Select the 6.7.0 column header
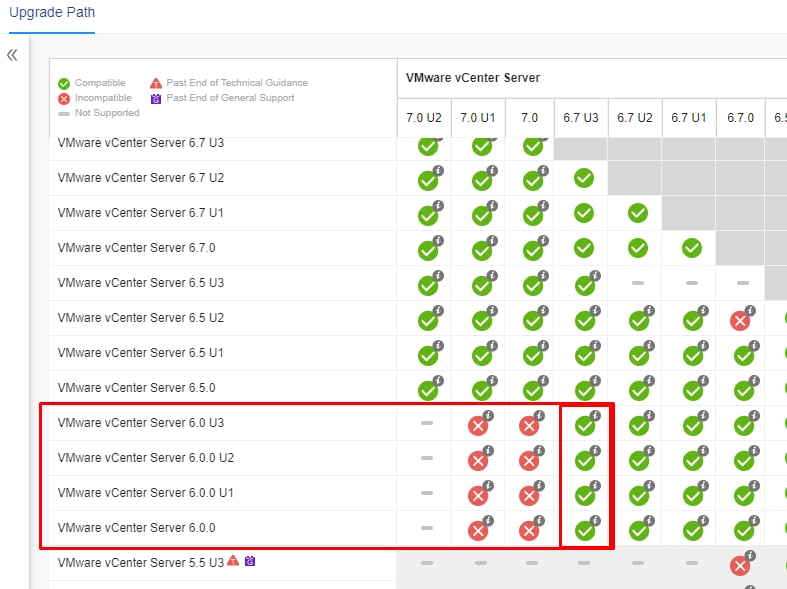The image size is (787, 589). click(740, 118)
